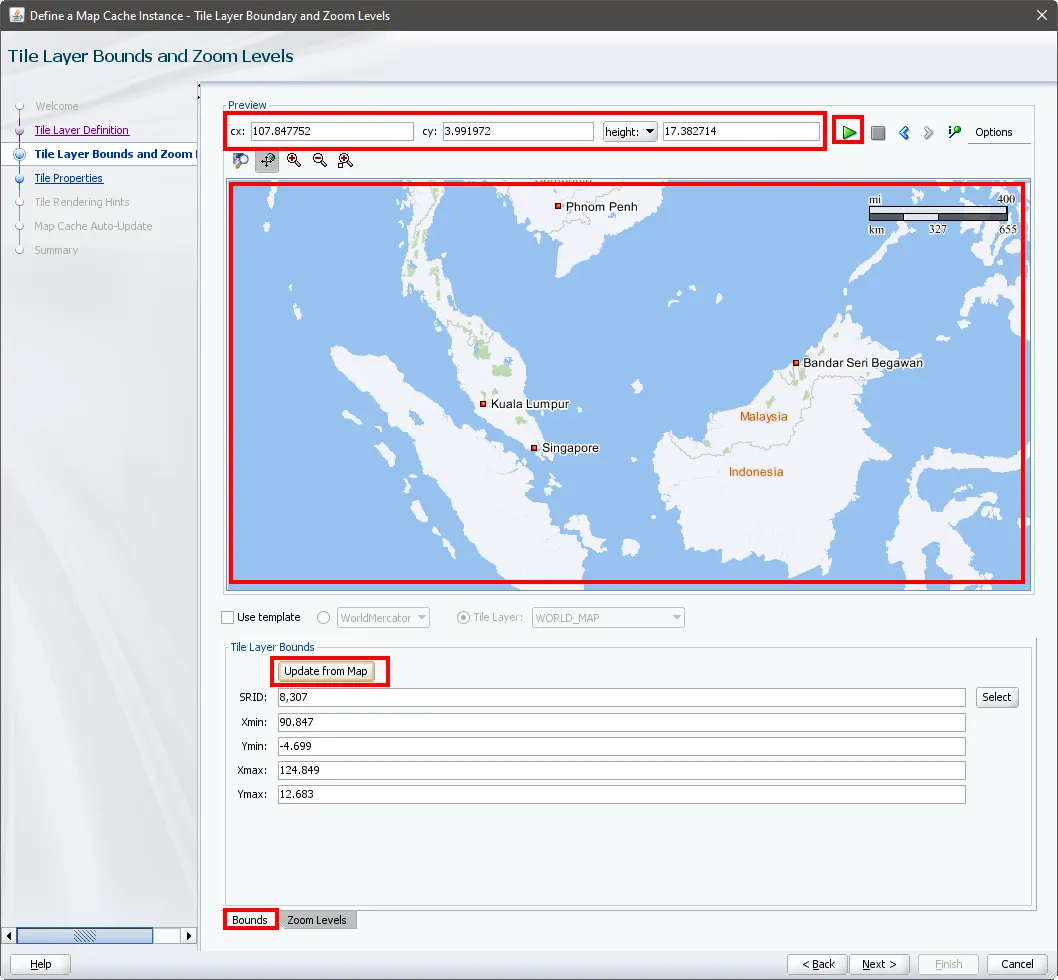Image resolution: width=1058 pixels, height=980 pixels.
Task: Select the magnifier query tool
Action: tap(241, 161)
